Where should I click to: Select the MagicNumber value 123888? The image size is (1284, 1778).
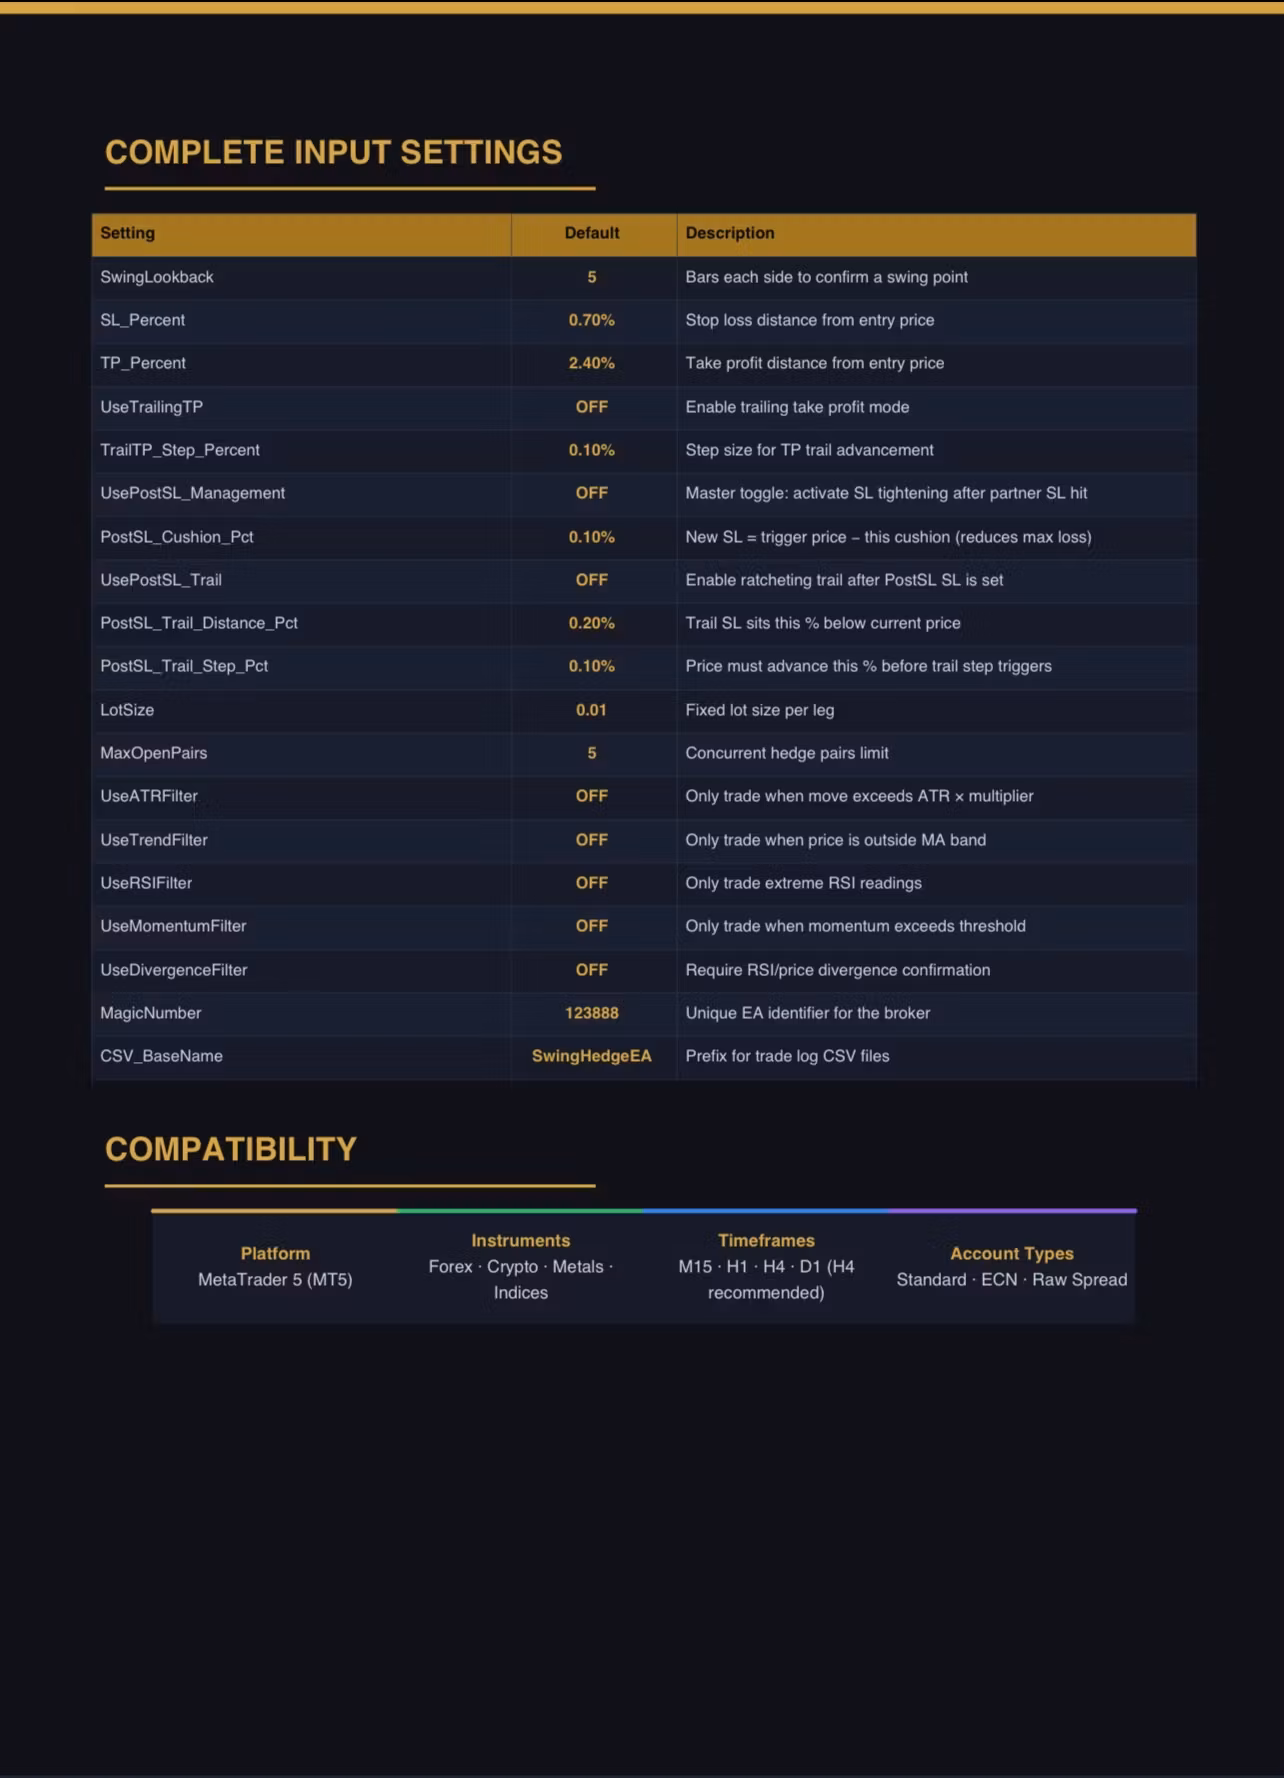pyautogui.click(x=592, y=1013)
